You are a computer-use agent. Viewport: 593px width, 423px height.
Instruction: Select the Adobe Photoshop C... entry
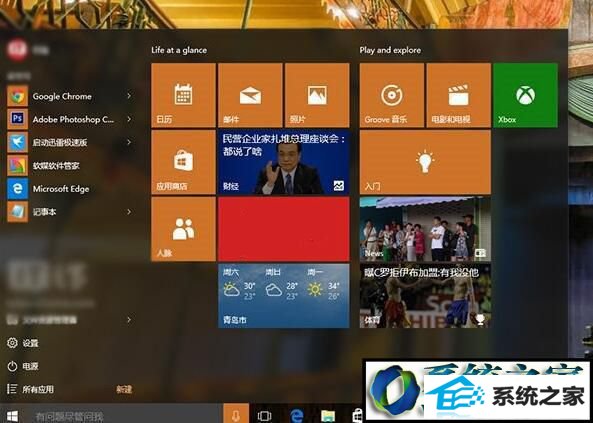tap(71, 119)
